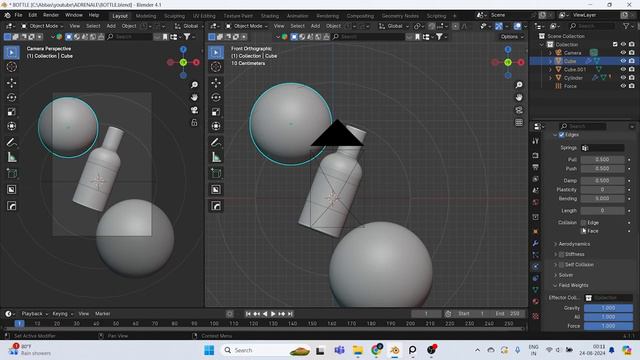Open Add menu in left viewport header

[111, 26]
